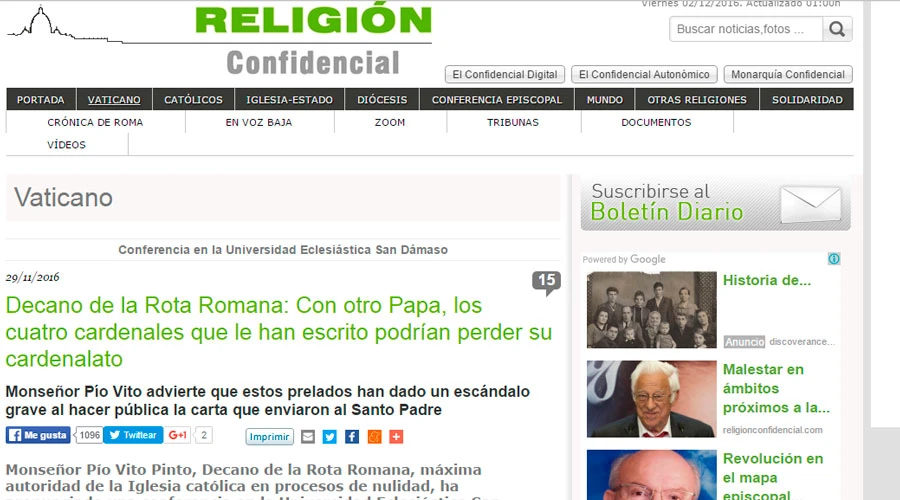The height and width of the screenshot is (500, 900).
Task: Share article via email envelope icon
Action: pyautogui.click(x=308, y=436)
